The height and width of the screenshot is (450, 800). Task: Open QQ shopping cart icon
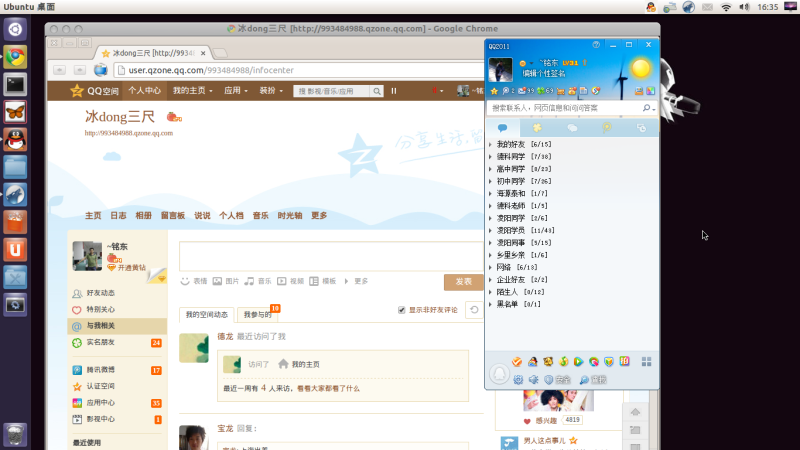(x=561, y=91)
